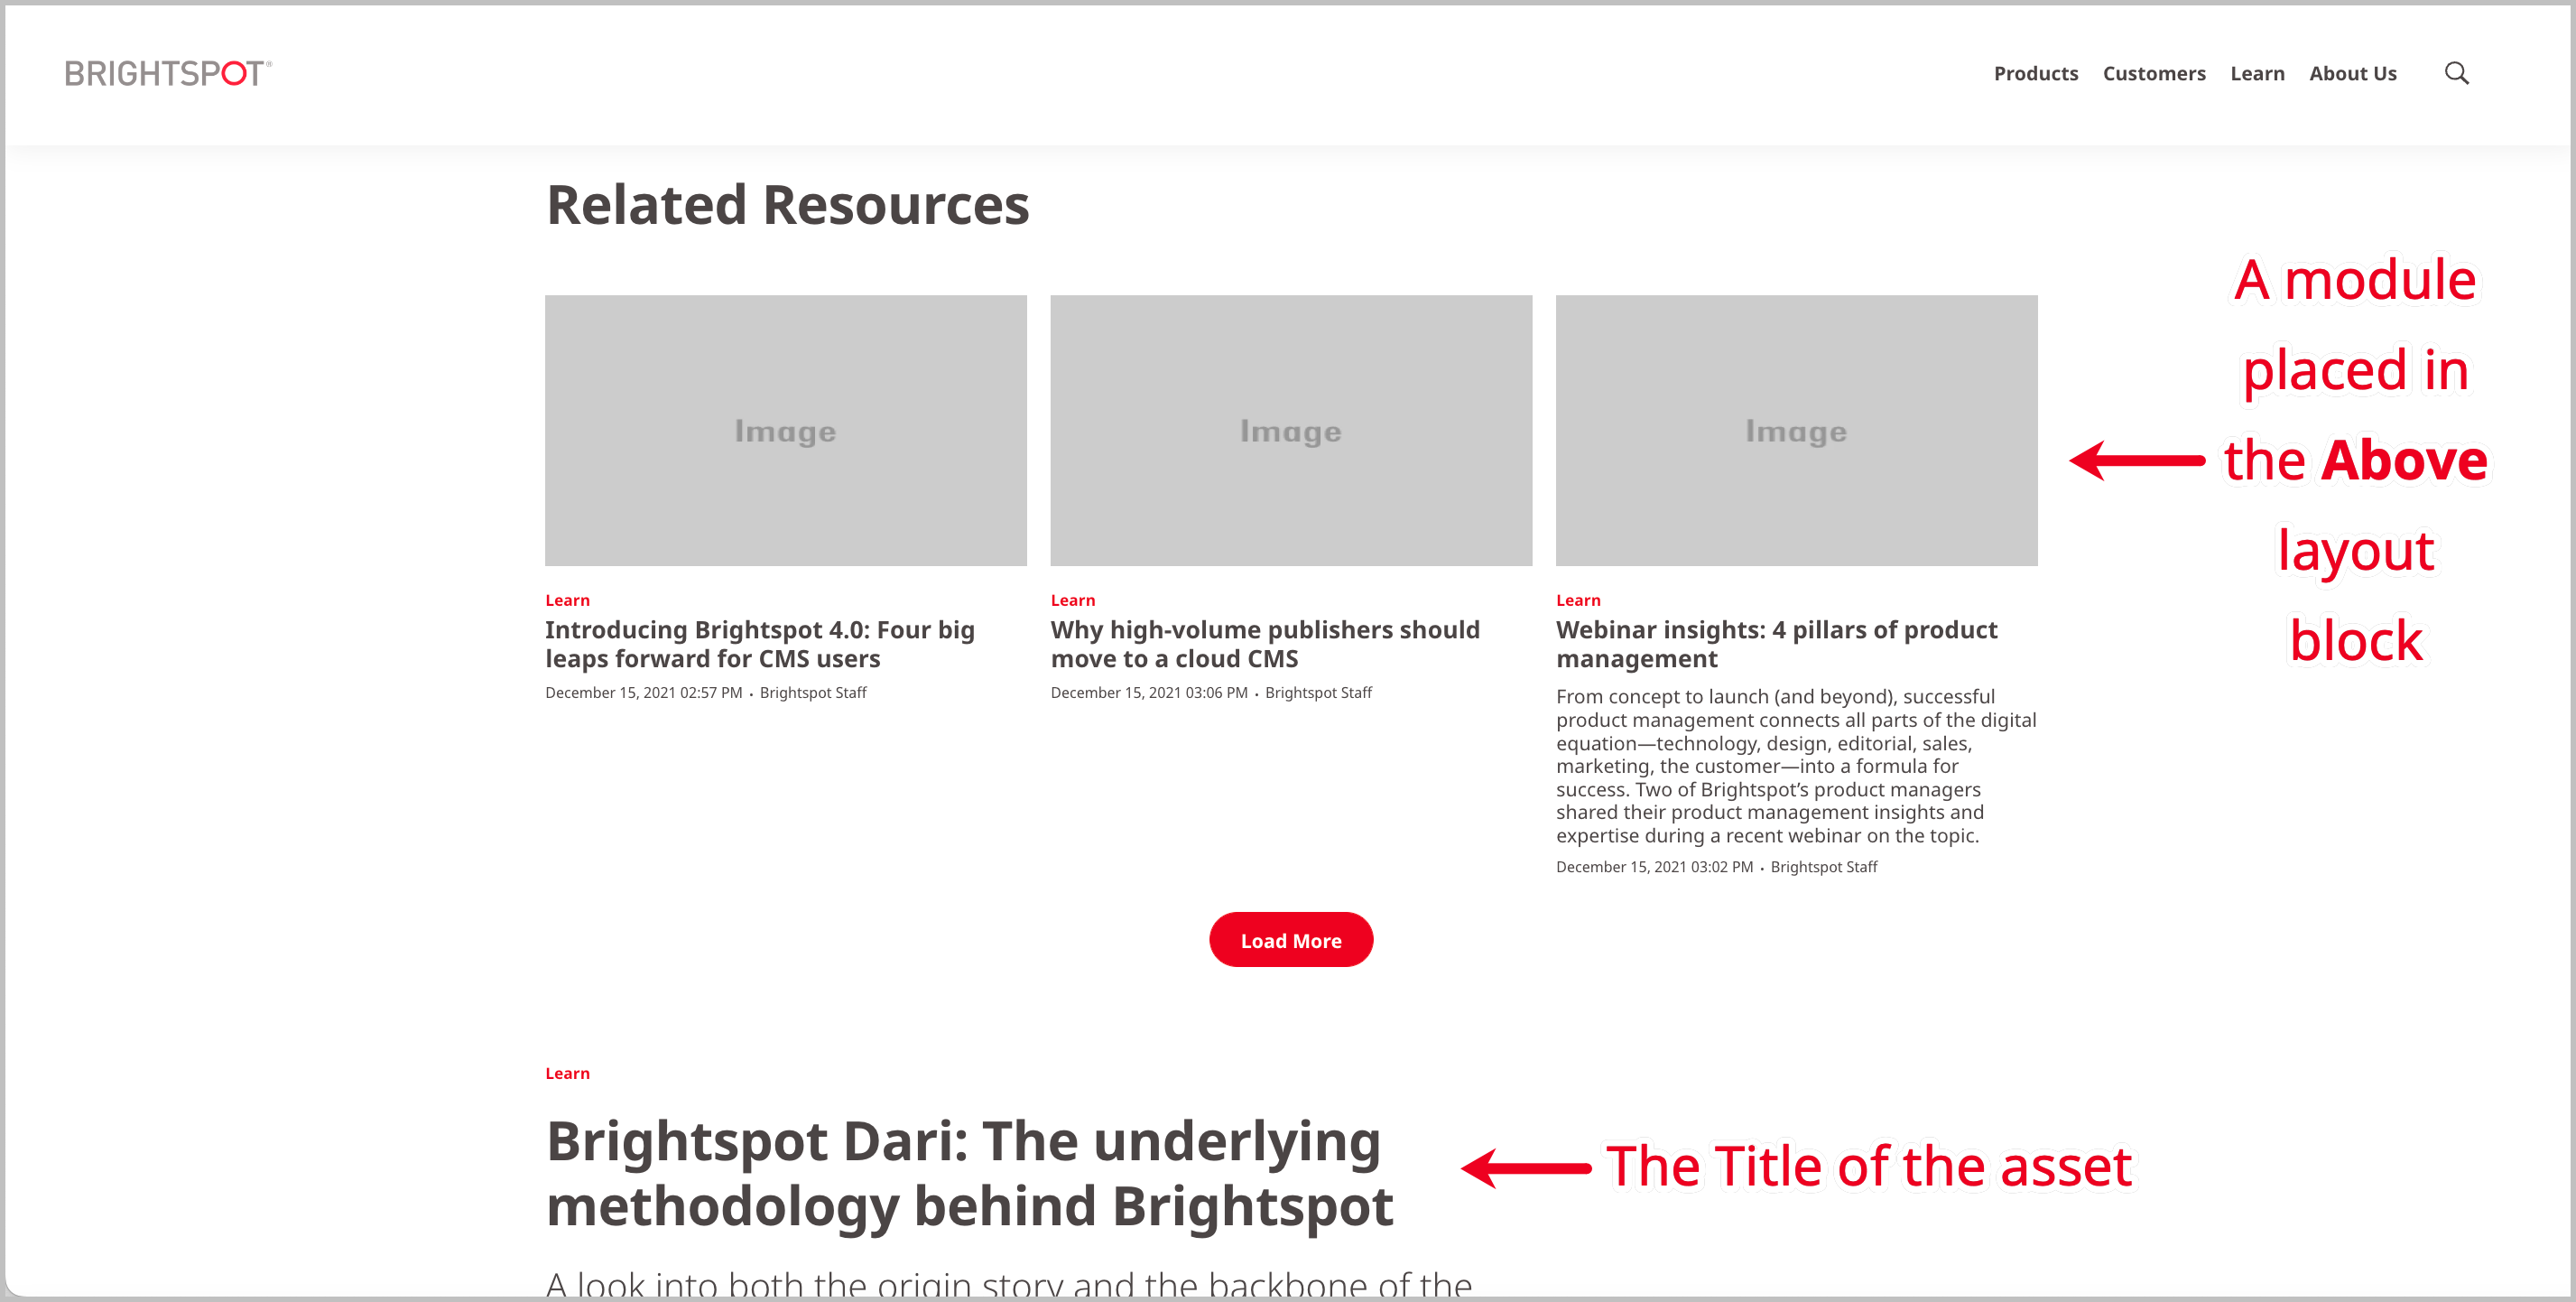2576x1302 pixels.
Task: Click Learn tag above Introducing Brightspot 4.0
Action: 567,600
